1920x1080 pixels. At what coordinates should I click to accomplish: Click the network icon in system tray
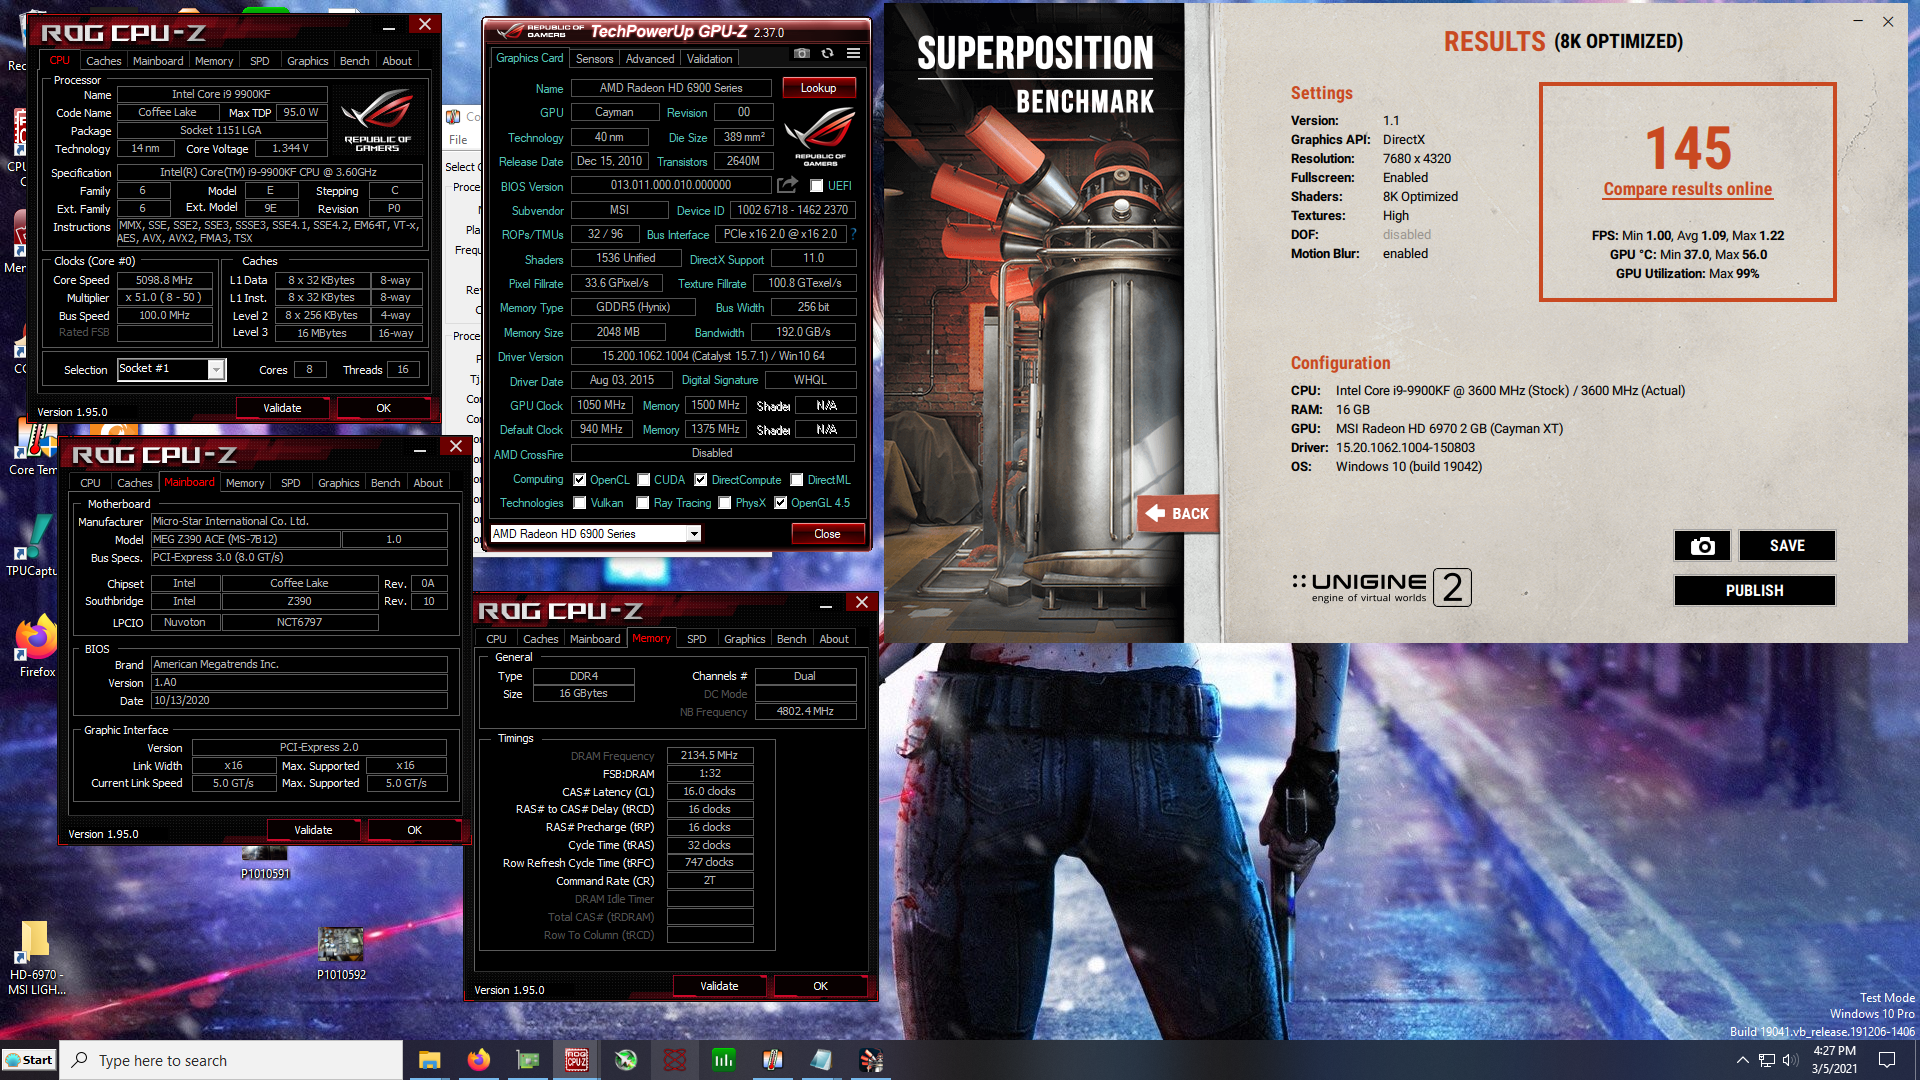pos(1767,1060)
